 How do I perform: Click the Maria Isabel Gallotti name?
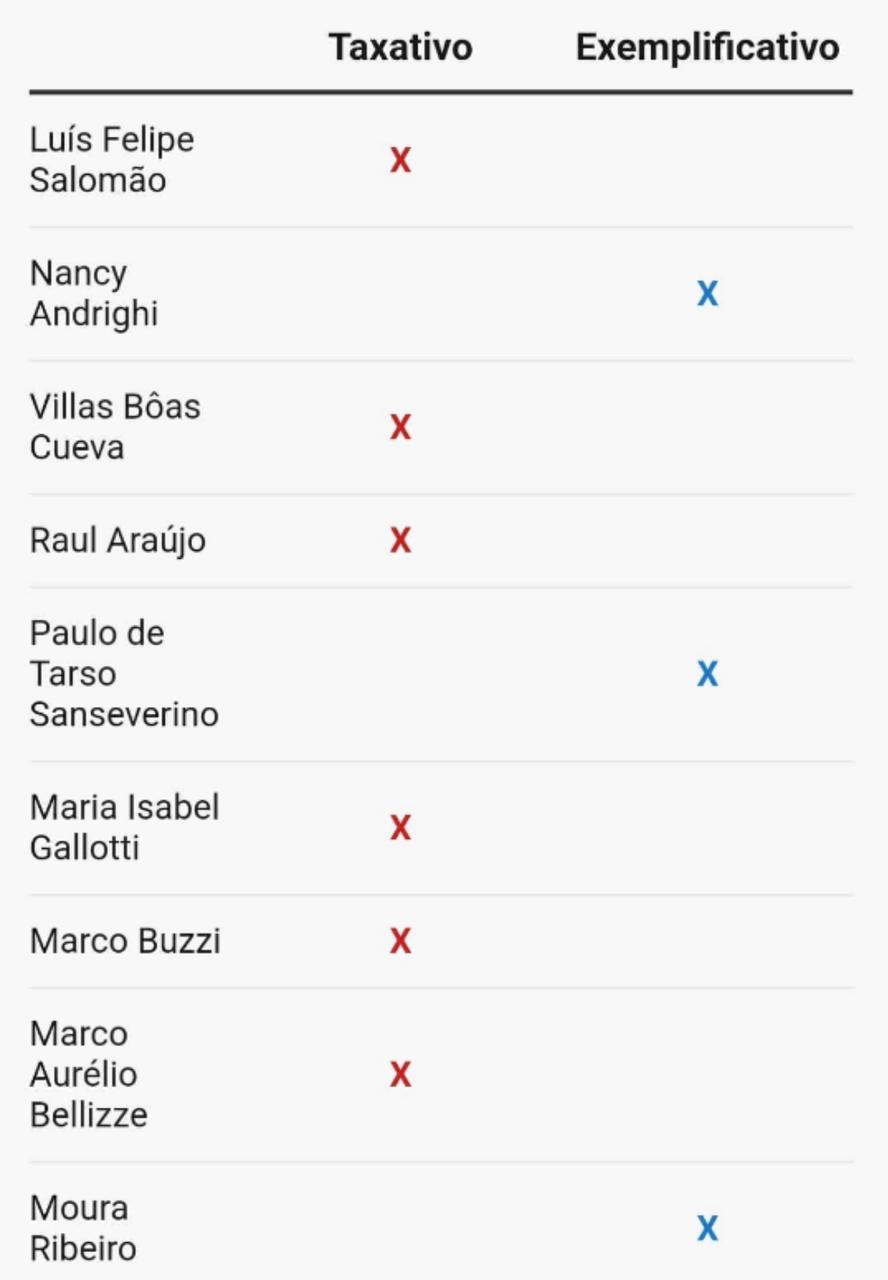tap(124, 828)
